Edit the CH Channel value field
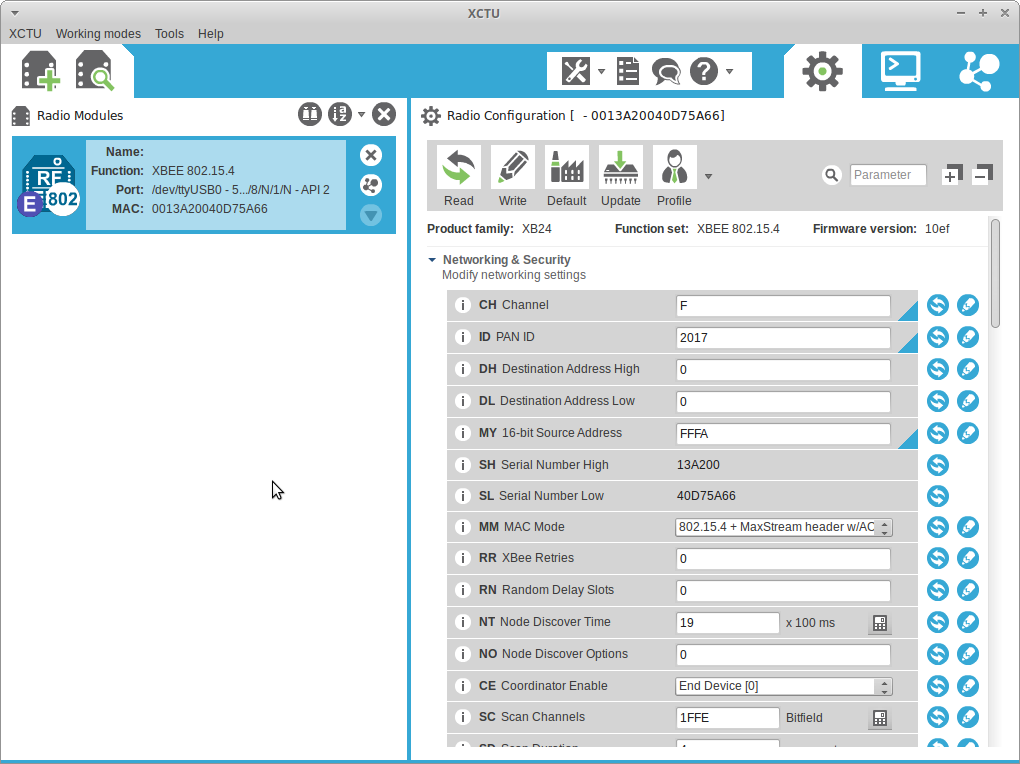 [x=783, y=306]
